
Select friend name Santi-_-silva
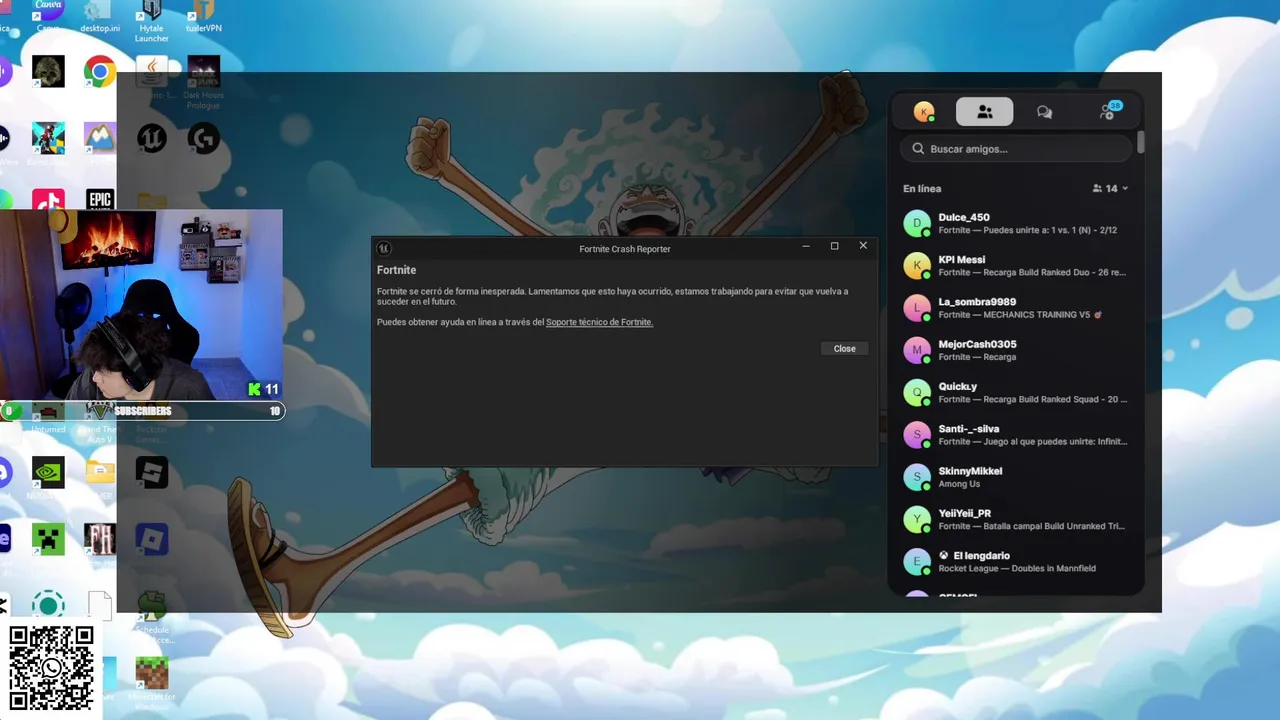(969, 429)
